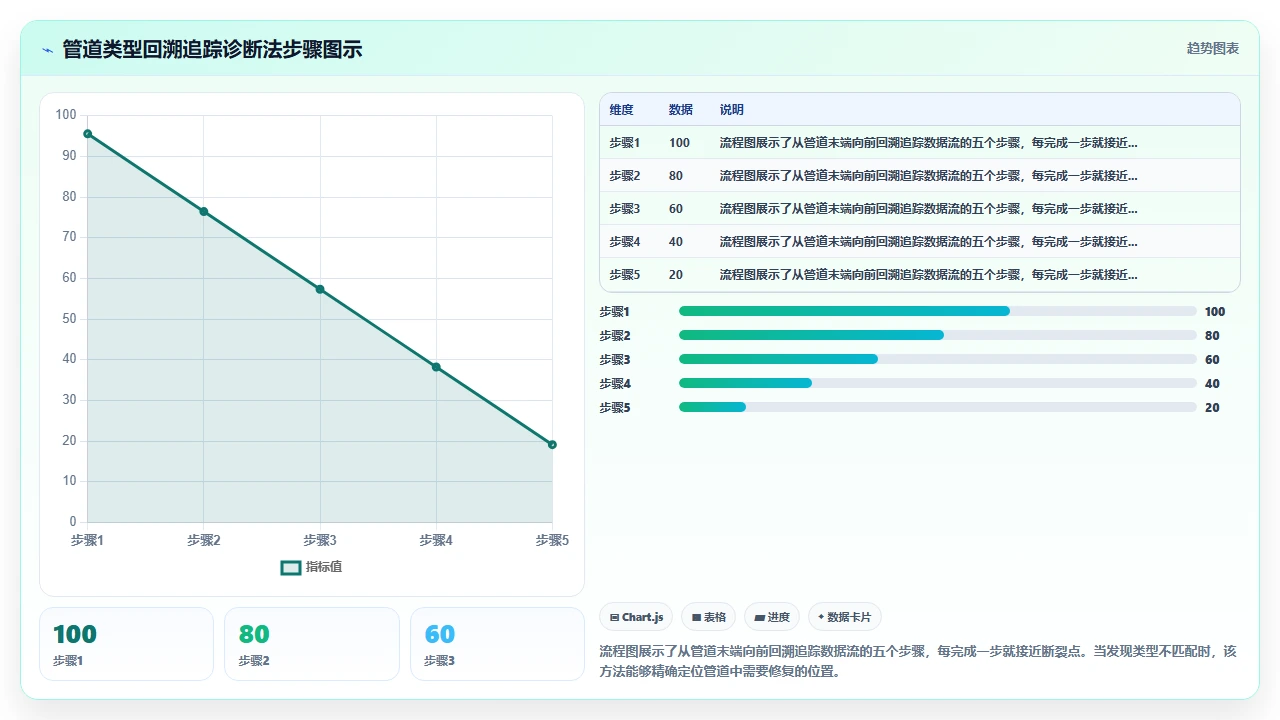
Task: Click the y-axis label 50
Action: click(x=69, y=318)
